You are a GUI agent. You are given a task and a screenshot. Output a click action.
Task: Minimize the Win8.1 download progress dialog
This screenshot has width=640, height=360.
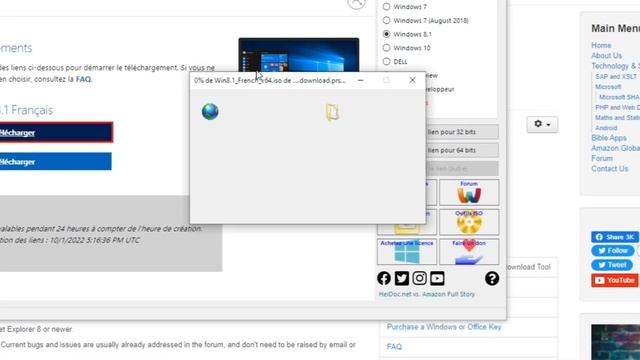360,80
